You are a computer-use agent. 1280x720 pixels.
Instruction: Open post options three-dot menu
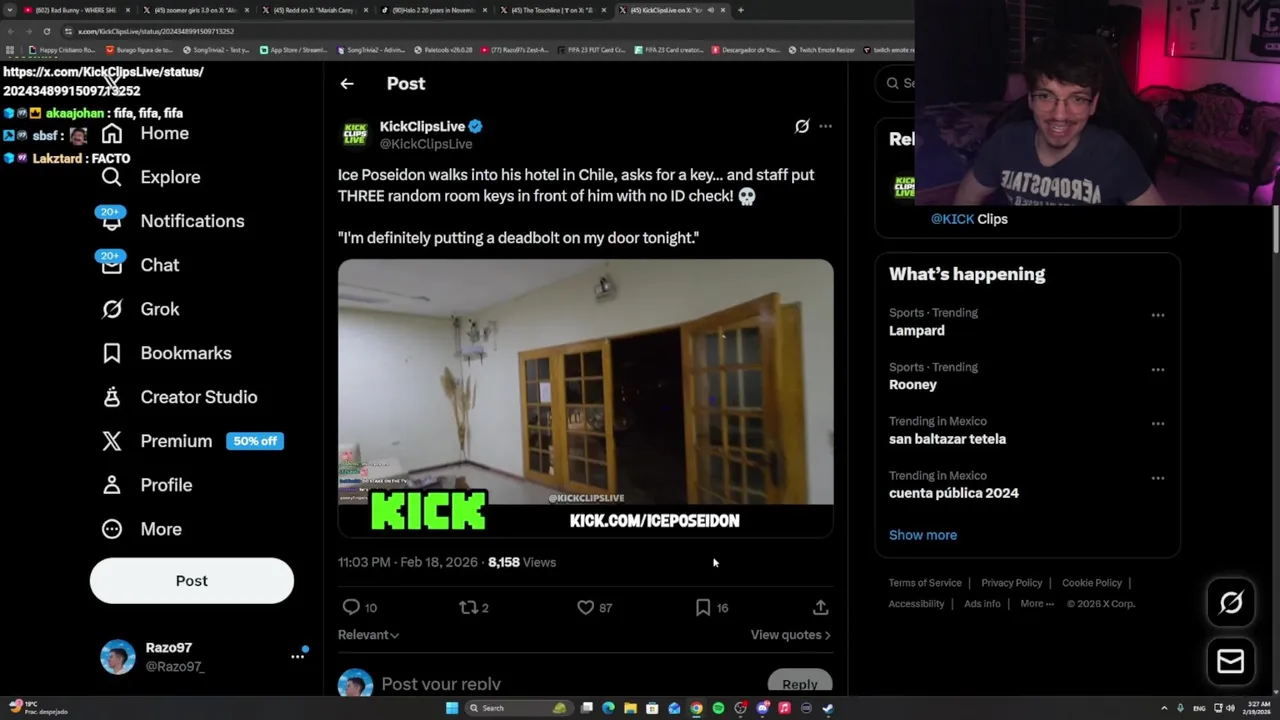click(825, 126)
